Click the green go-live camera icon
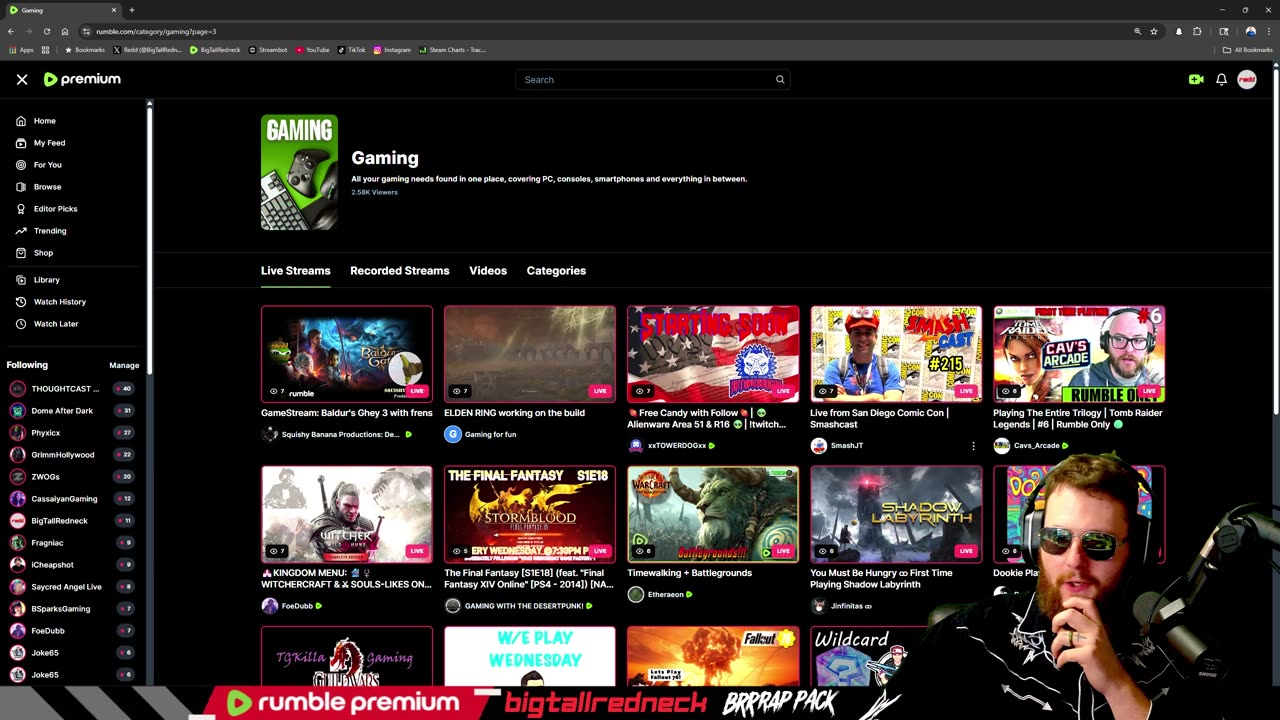 point(1196,80)
